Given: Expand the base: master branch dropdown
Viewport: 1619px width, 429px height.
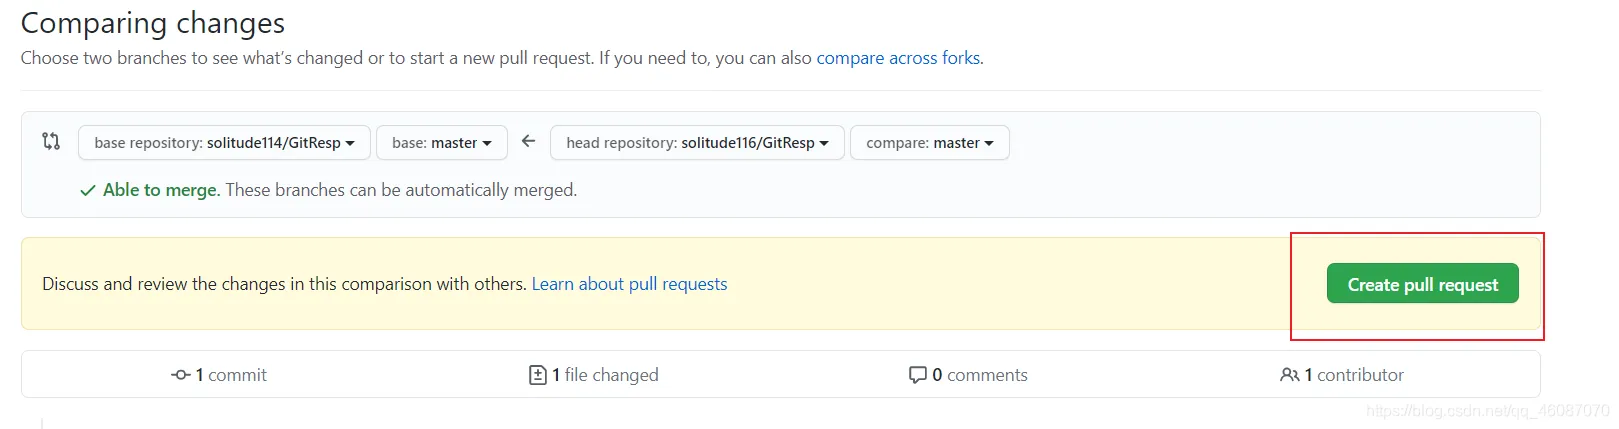Looking at the screenshot, I should 441,143.
